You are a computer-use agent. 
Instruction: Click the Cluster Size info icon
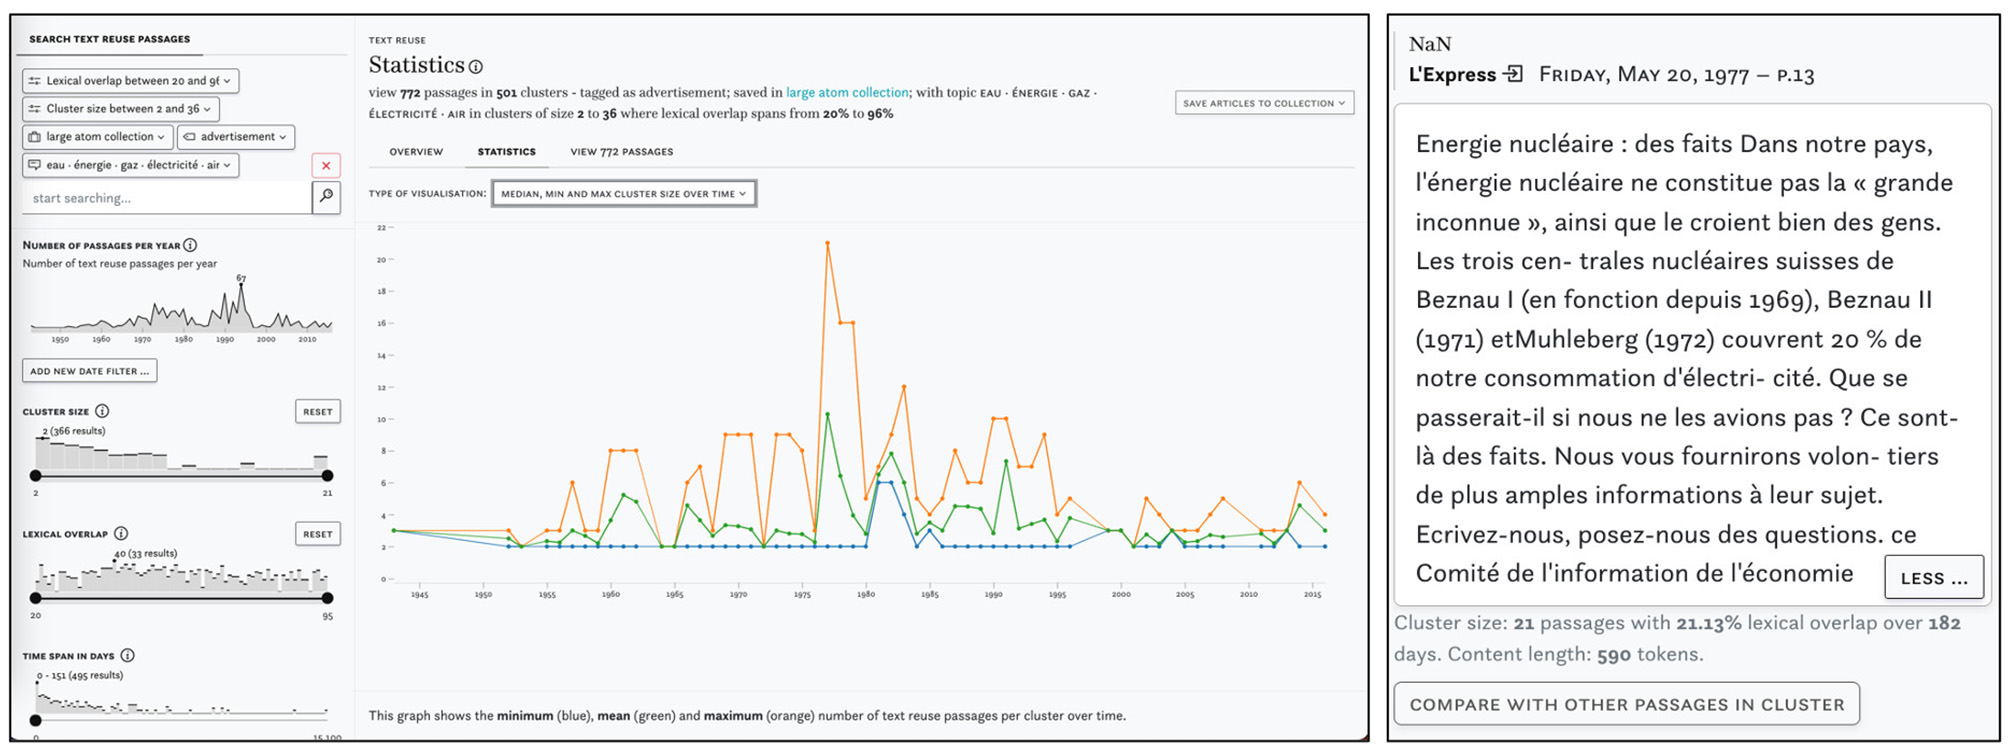(102, 411)
